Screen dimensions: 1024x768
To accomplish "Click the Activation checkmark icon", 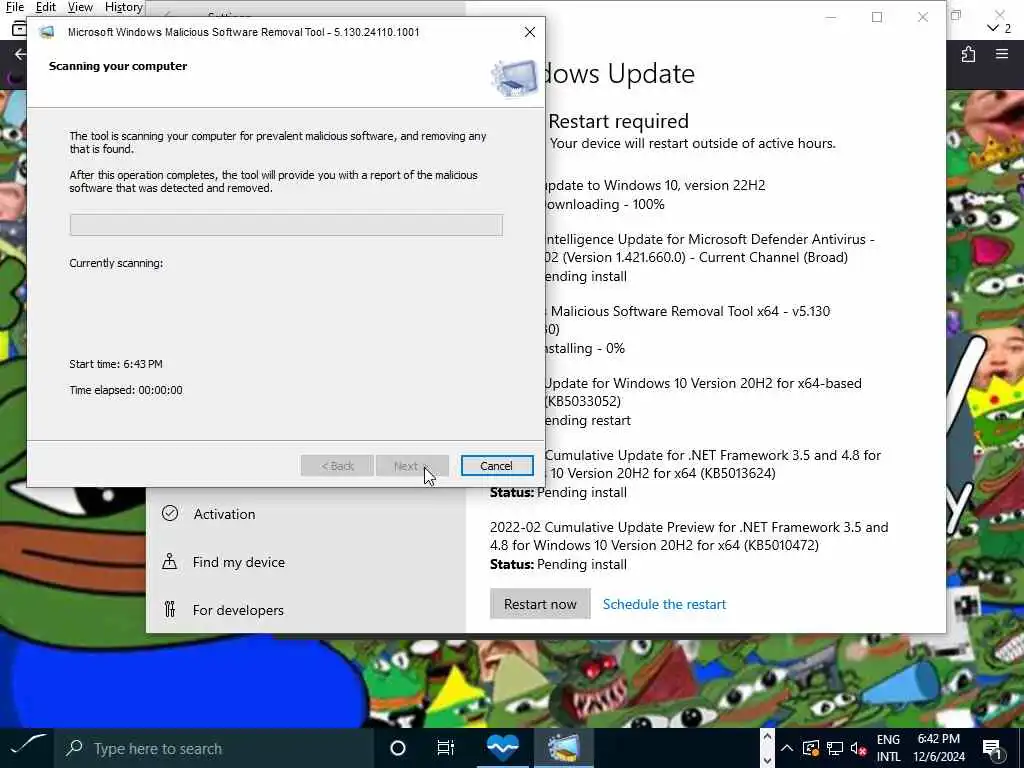I will point(170,513).
